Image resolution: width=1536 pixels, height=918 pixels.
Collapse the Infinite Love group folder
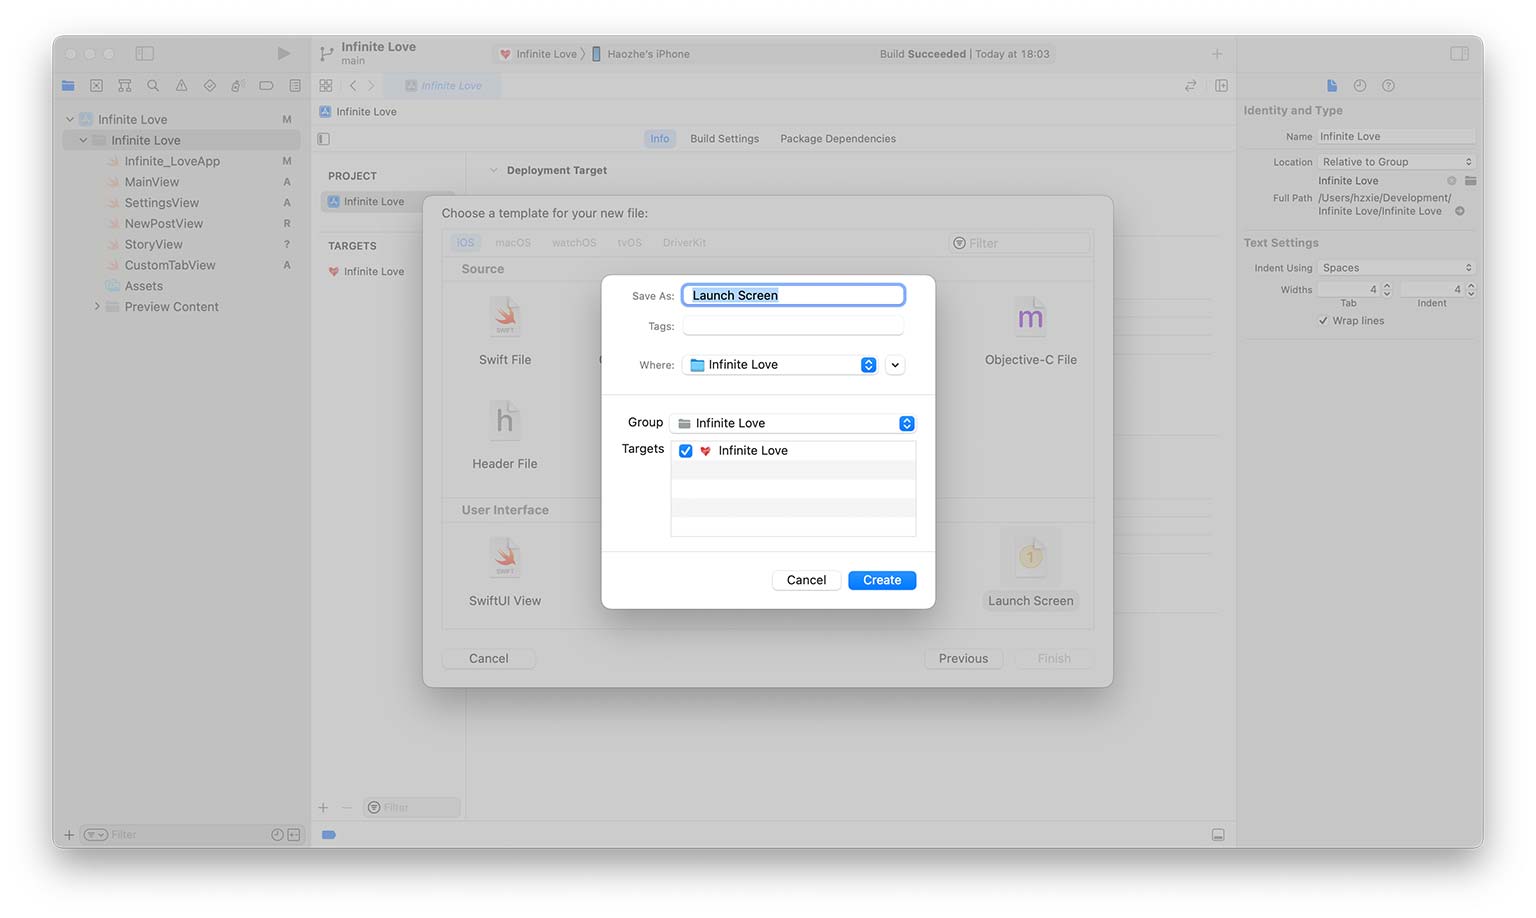click(x=83, y=141)
